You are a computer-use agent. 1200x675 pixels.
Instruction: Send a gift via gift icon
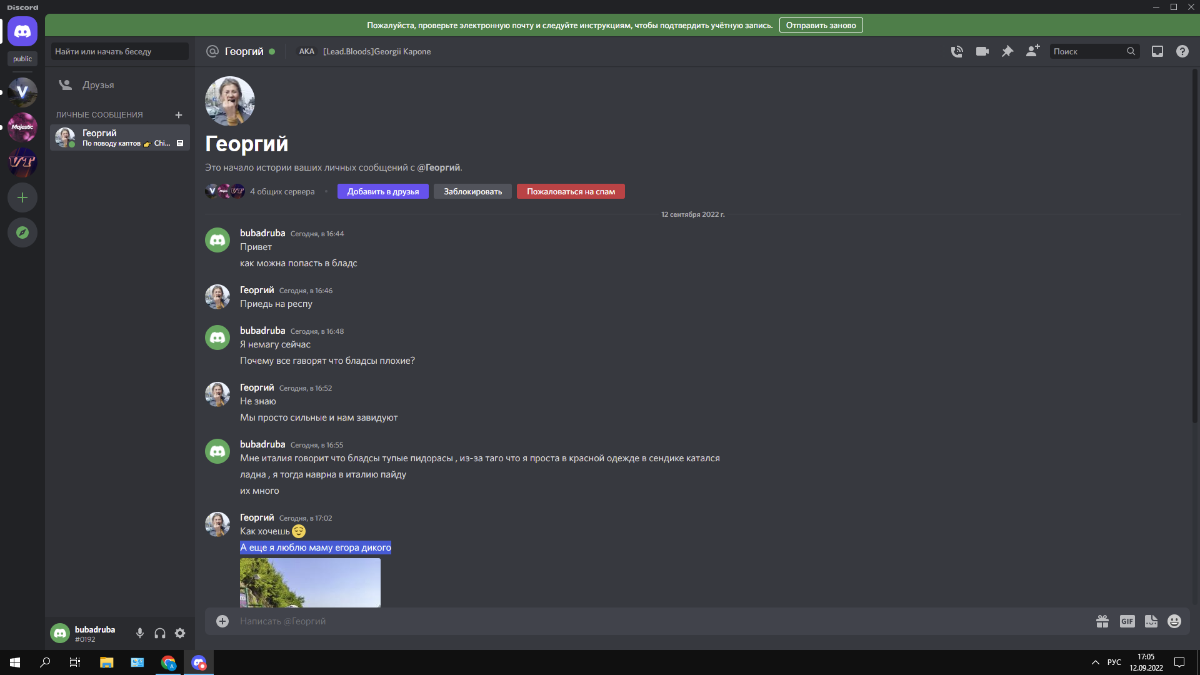[x=1102, y=621]
